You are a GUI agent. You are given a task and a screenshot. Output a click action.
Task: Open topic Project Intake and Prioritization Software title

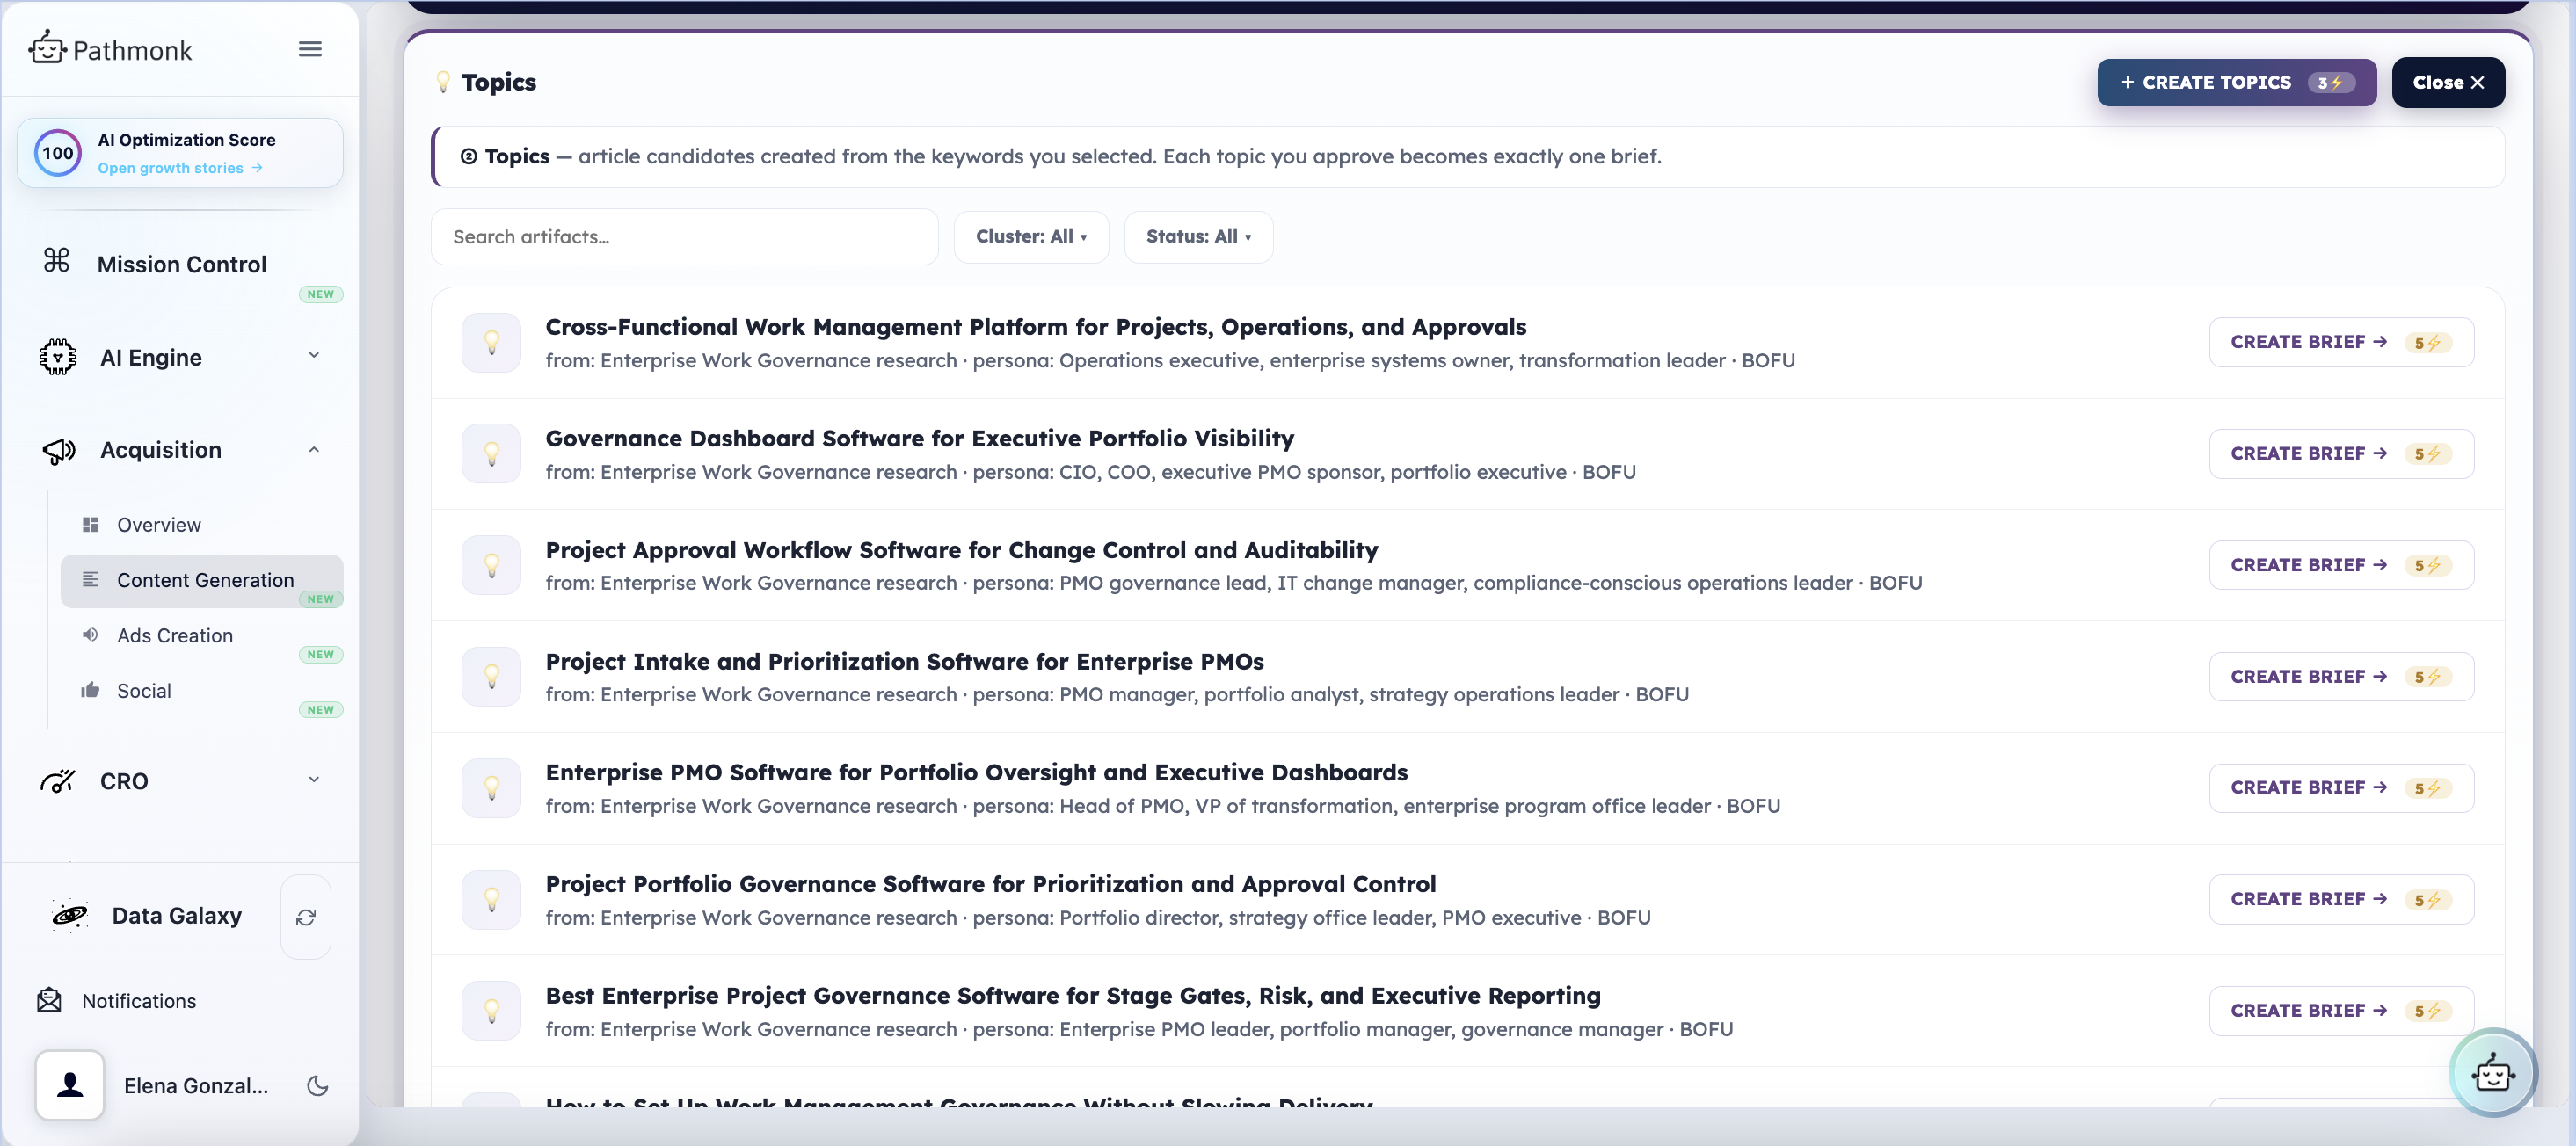(x=904, y=662)
